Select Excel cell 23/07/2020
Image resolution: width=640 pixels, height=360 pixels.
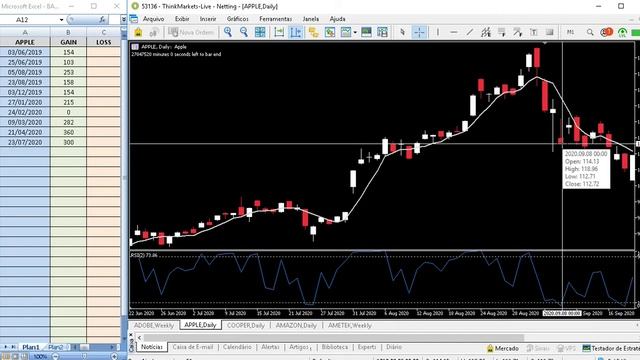[25, 142]
